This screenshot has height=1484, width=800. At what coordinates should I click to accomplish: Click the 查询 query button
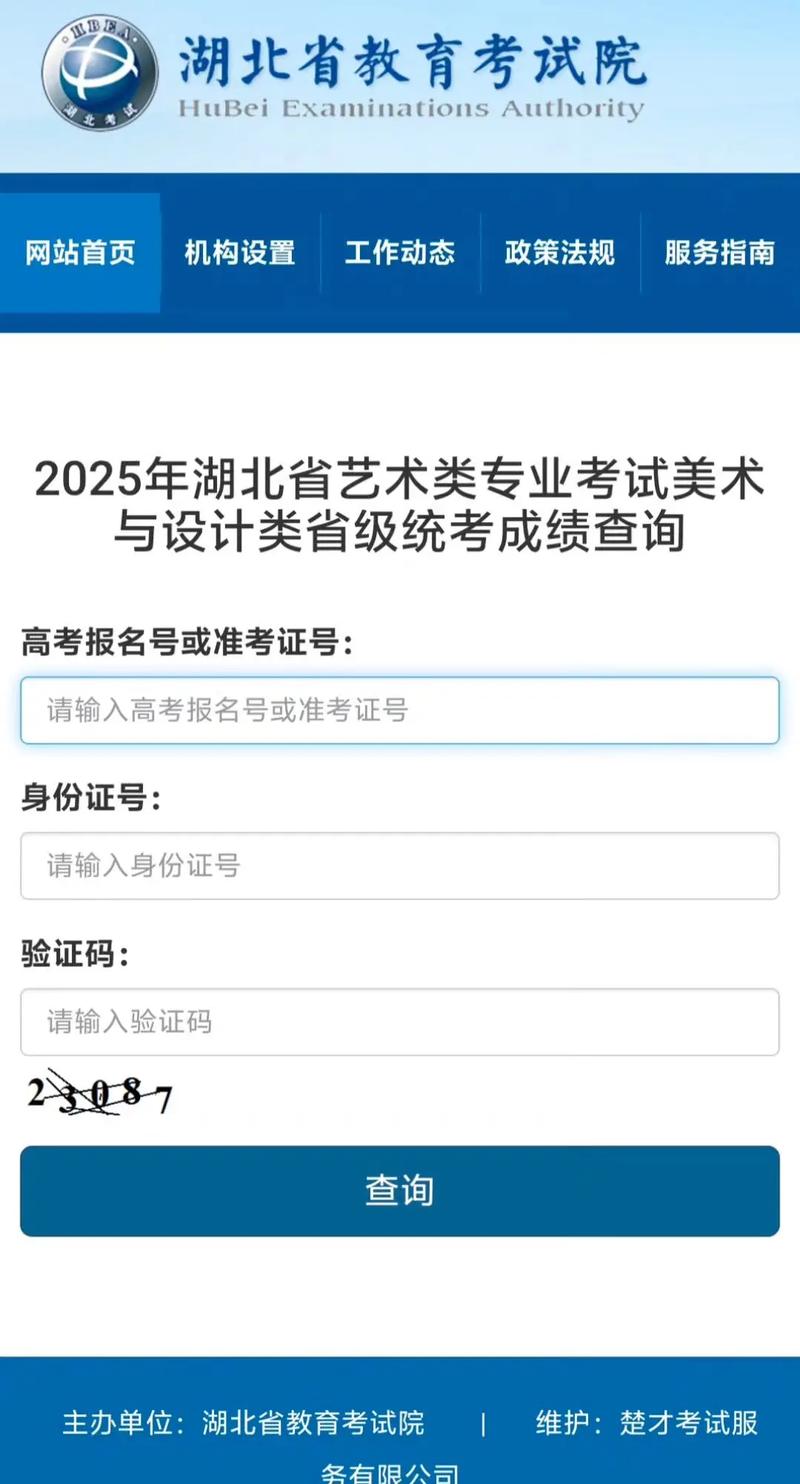point(400,1191)
